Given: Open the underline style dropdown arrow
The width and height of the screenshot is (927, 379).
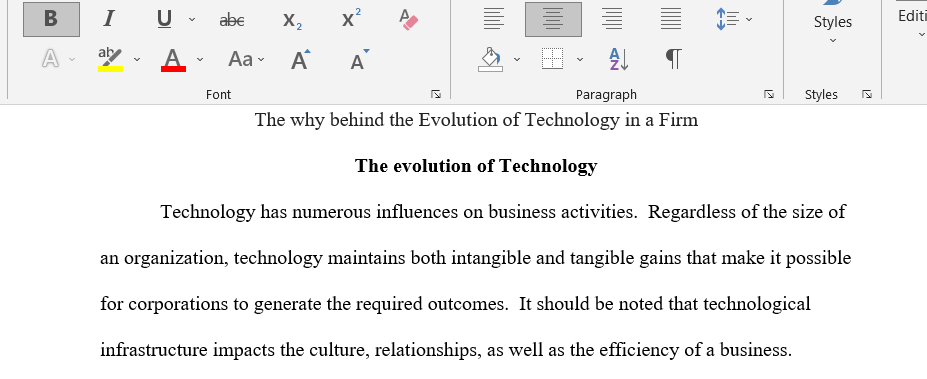Looking at the screenshot, I should coord(192,20).
